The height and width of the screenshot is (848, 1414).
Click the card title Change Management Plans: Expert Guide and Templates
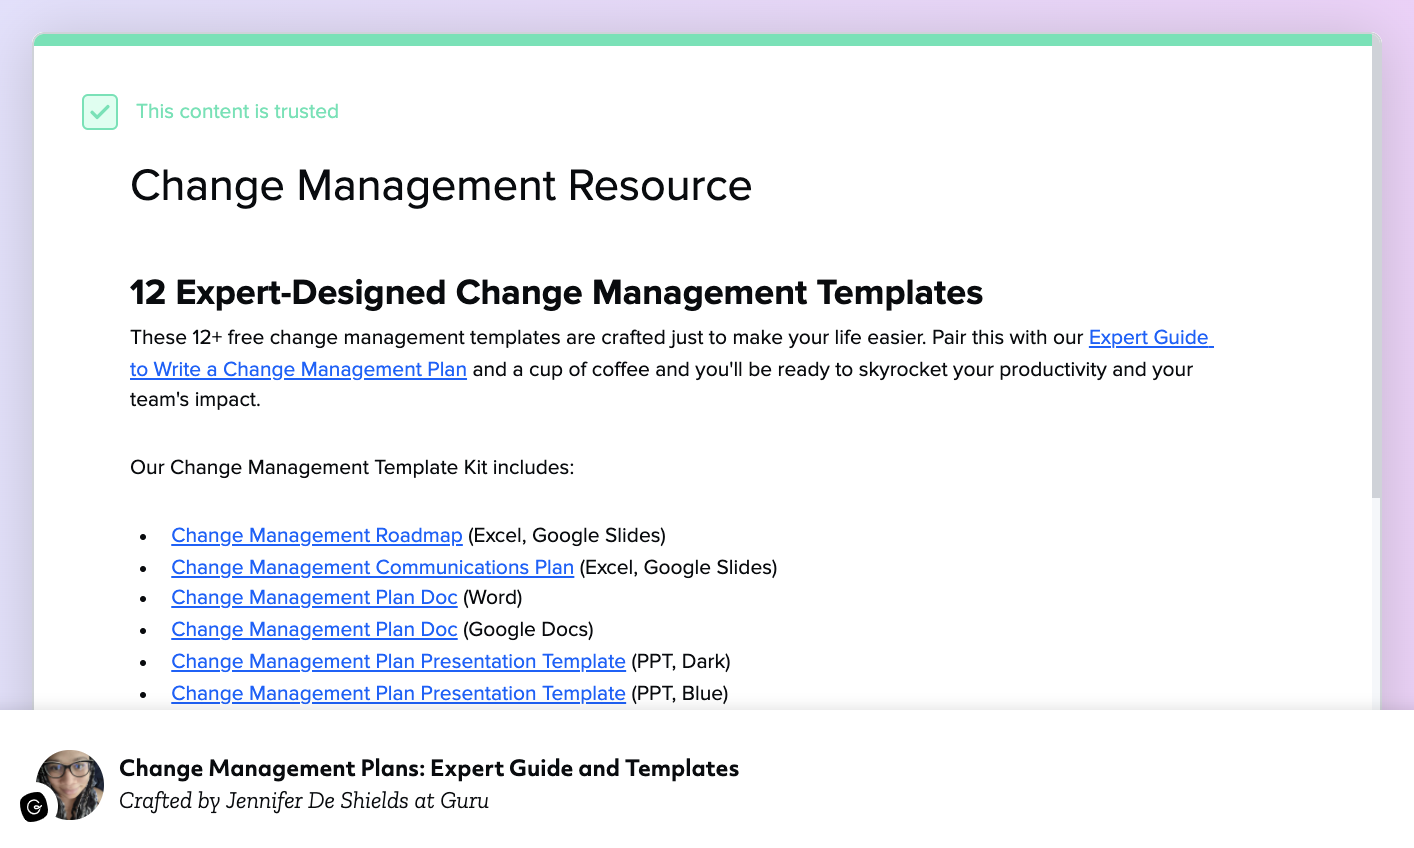click(429, 768)
